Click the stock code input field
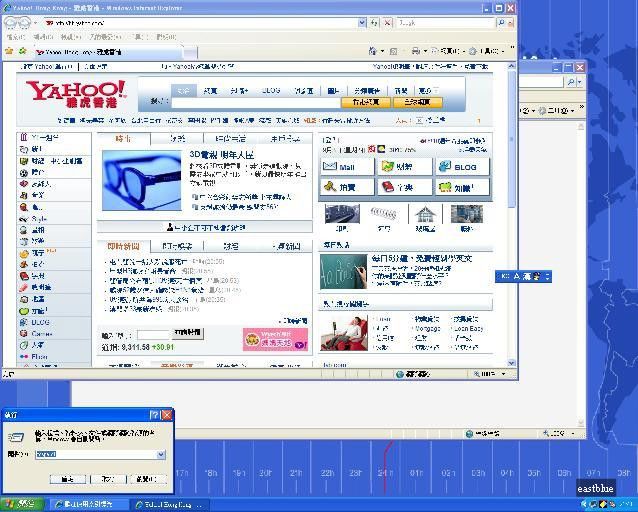This screenshot has height=512, width=638. click(153, 335)
